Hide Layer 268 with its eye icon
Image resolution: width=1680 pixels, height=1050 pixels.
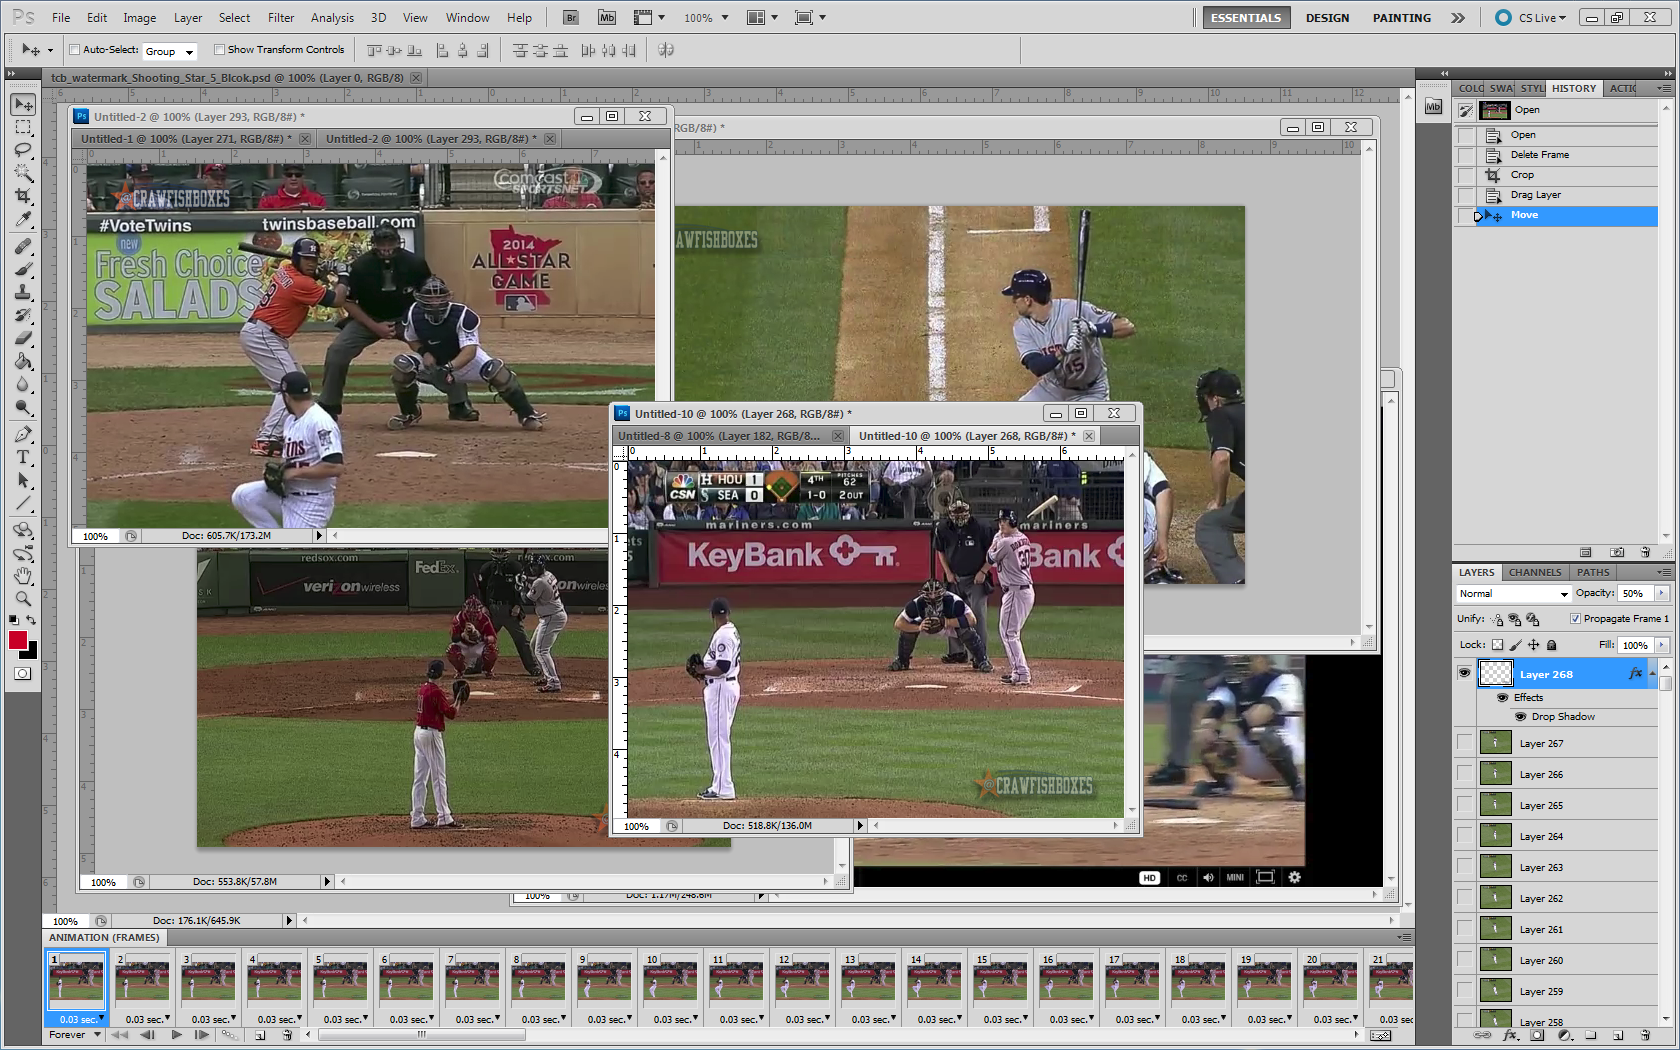[1465, 674]
